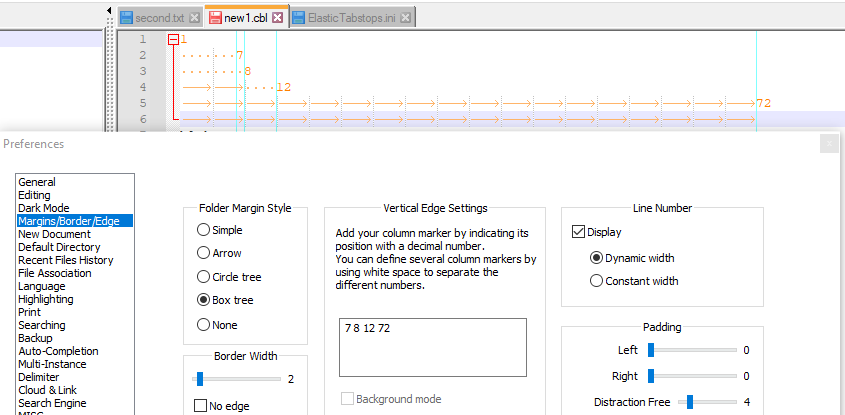The height and width of the screenshot is (415, 845).
Task: Click the save icon on the second.txt tab
Action: tap(127, 18)
